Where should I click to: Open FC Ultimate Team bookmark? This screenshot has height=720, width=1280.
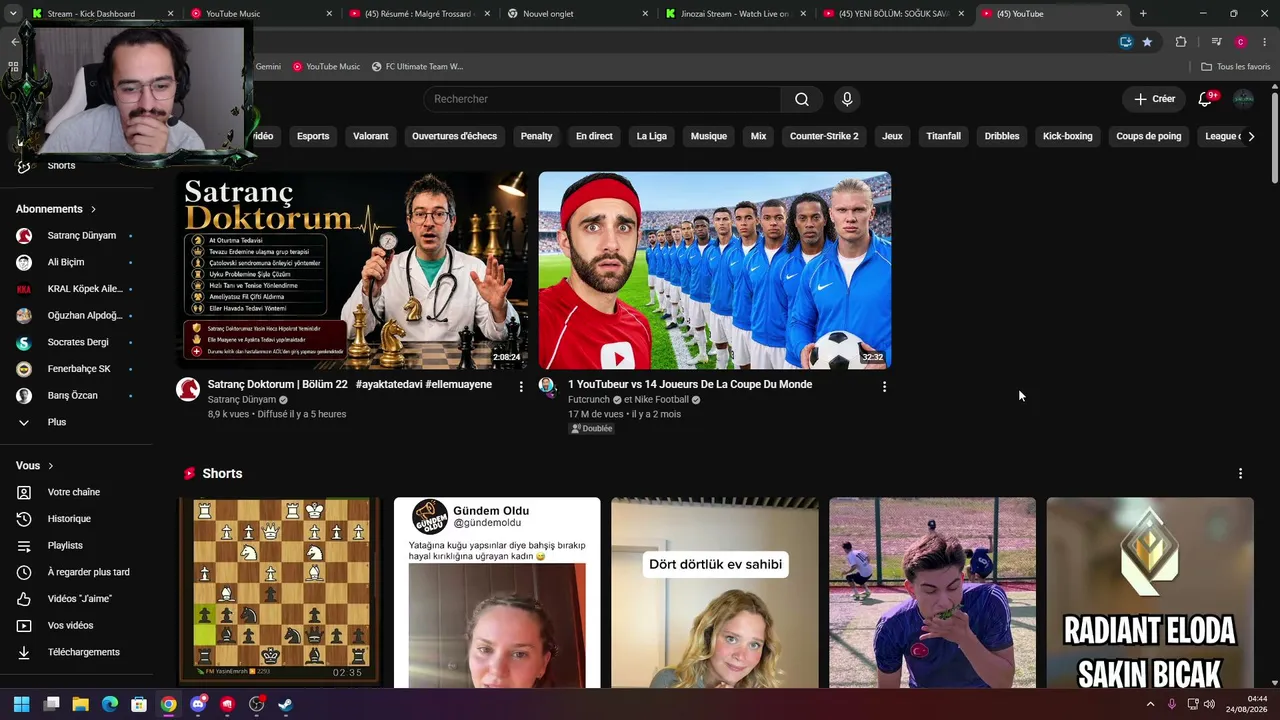pyautogui.click(x=417, y=67)
